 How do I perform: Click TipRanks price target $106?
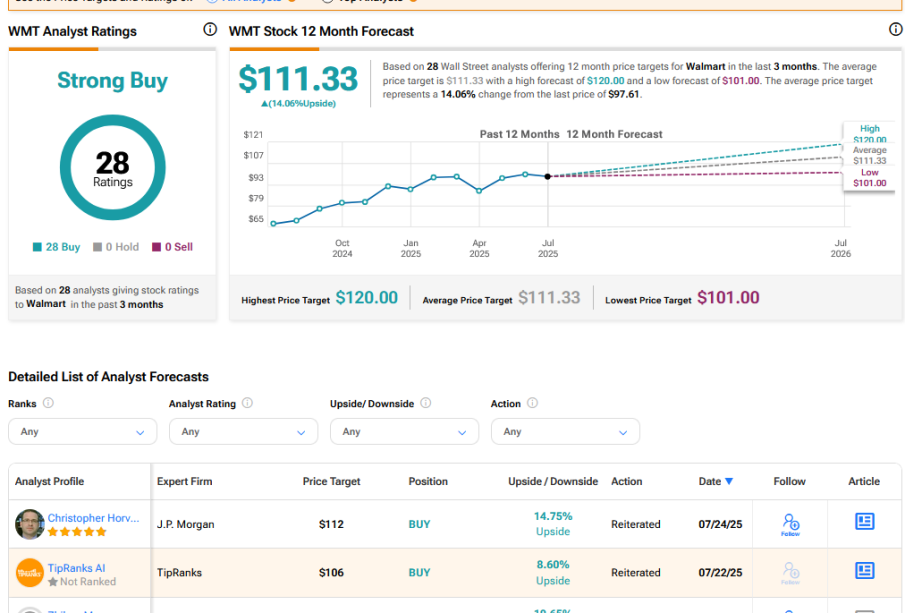[x=331, y=573]
